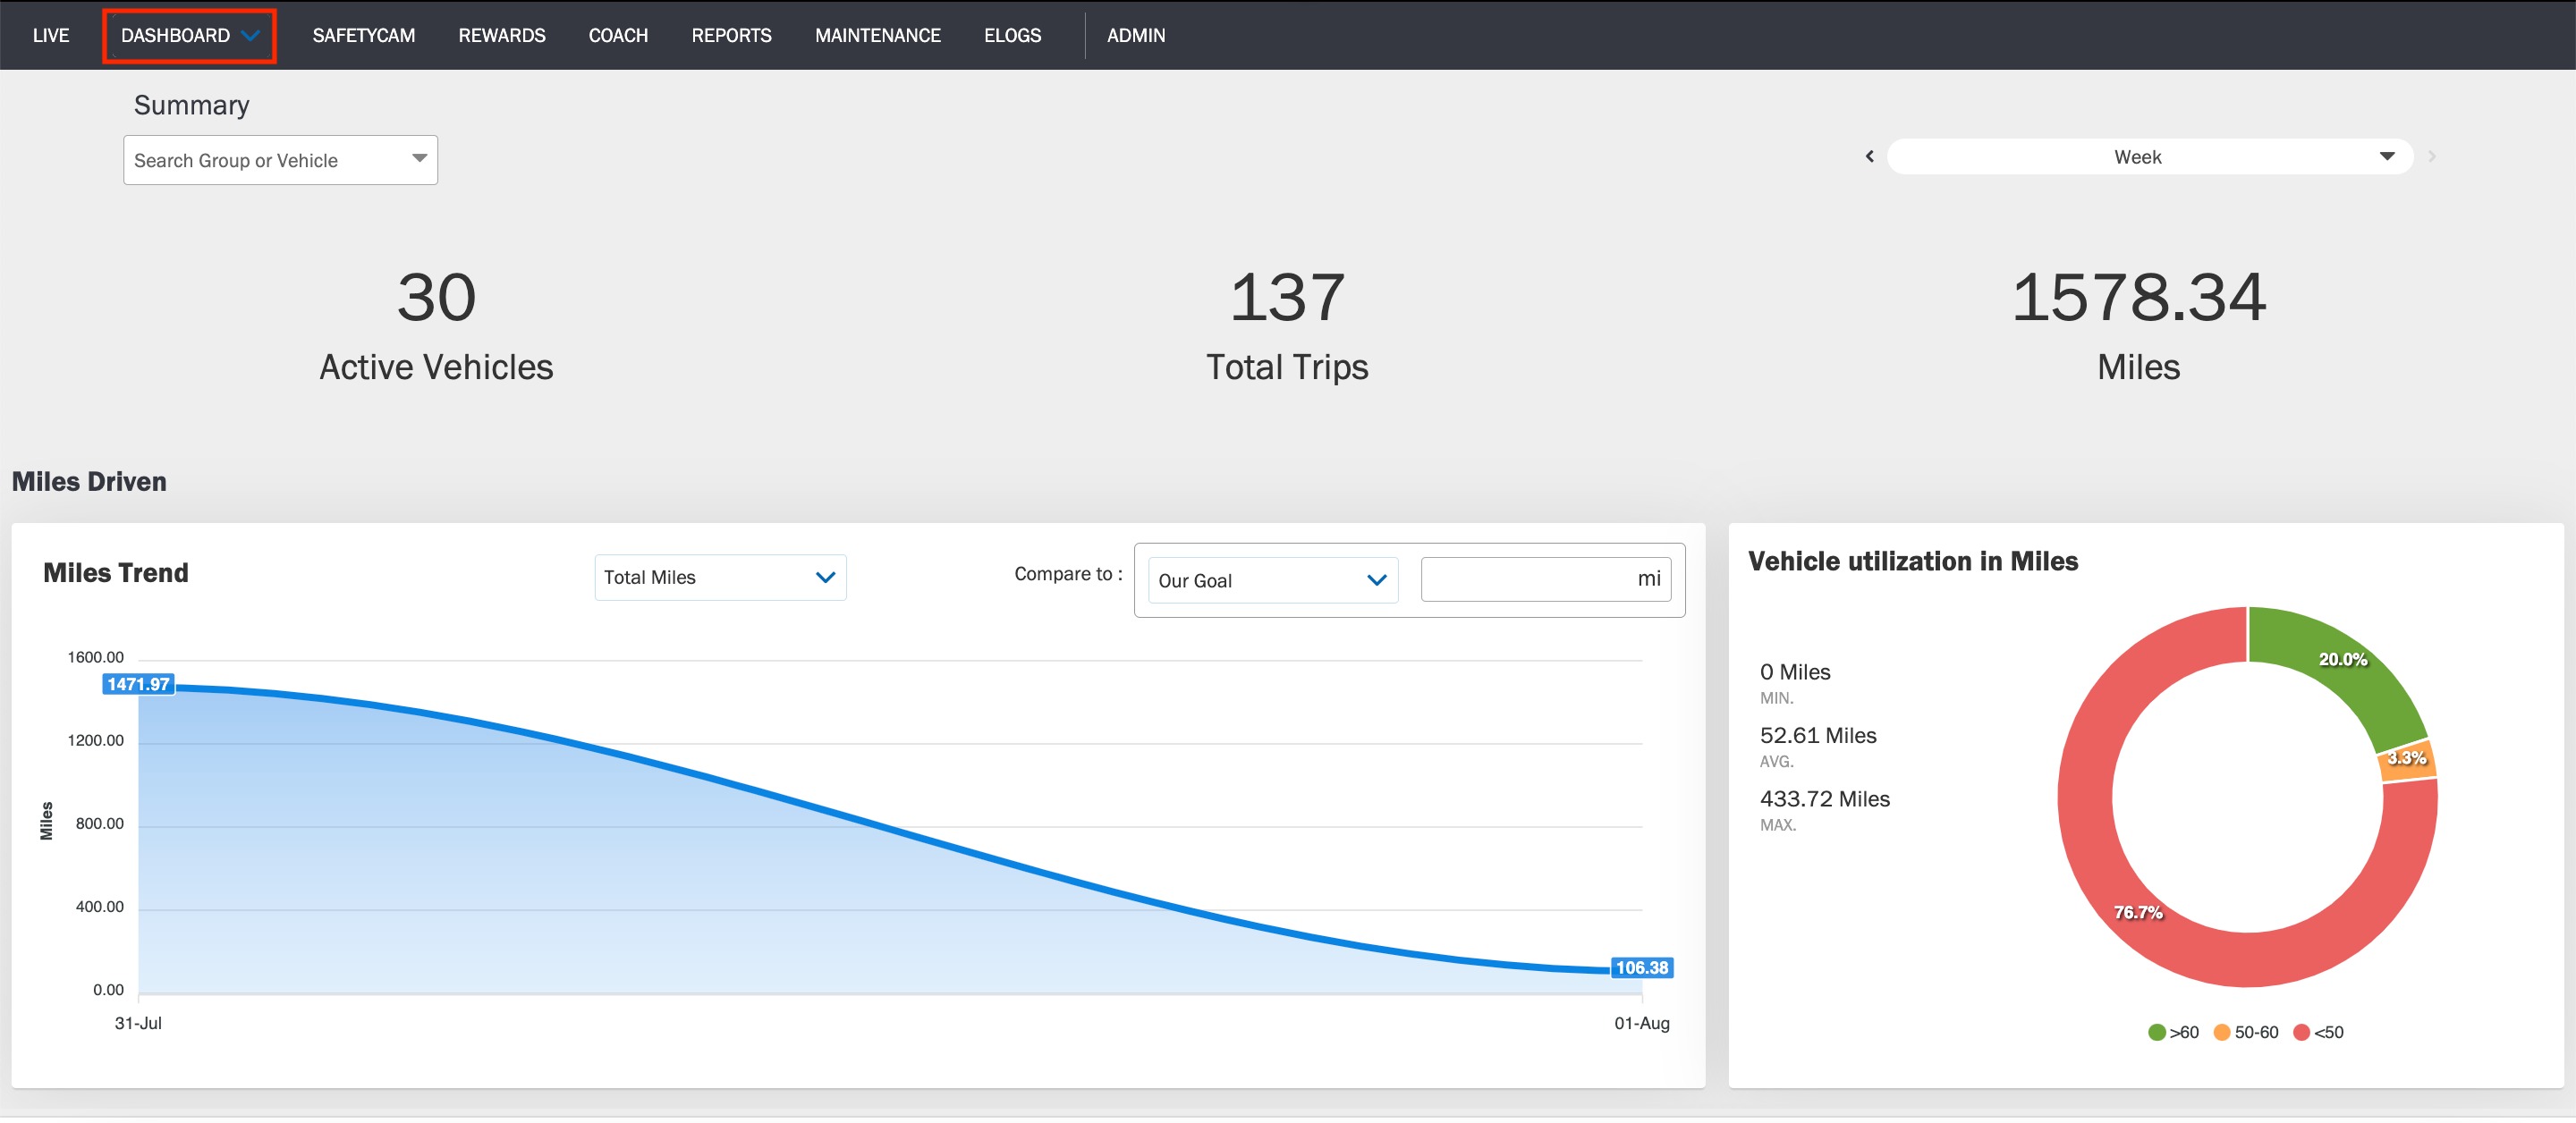The width and height of the screenshot is (2576, 1123).
Task: Open the Week period dropdown
Action: click(x=2150, y=157)
